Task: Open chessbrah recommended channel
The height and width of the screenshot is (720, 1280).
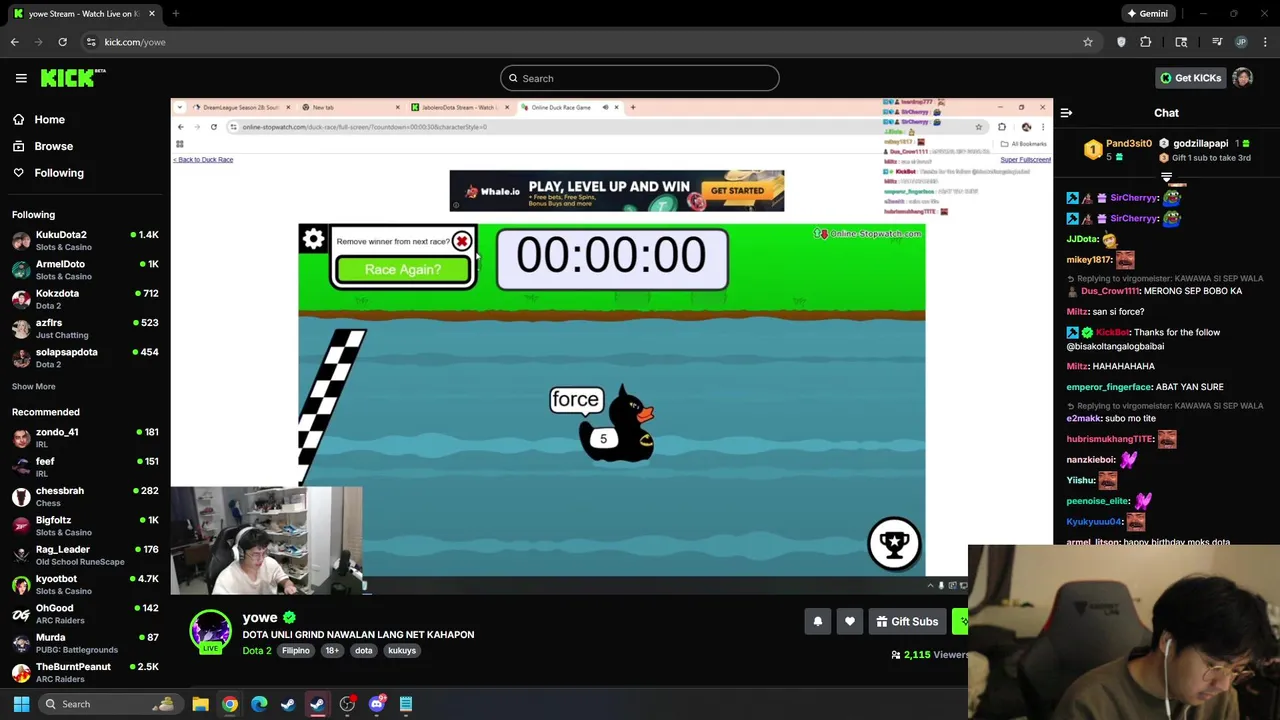Action: pos(85,496)
